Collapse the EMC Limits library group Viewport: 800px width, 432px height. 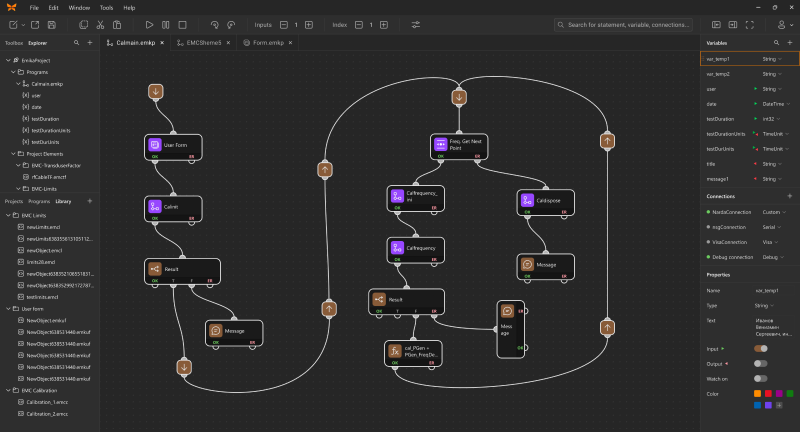[x=8, y=217]
